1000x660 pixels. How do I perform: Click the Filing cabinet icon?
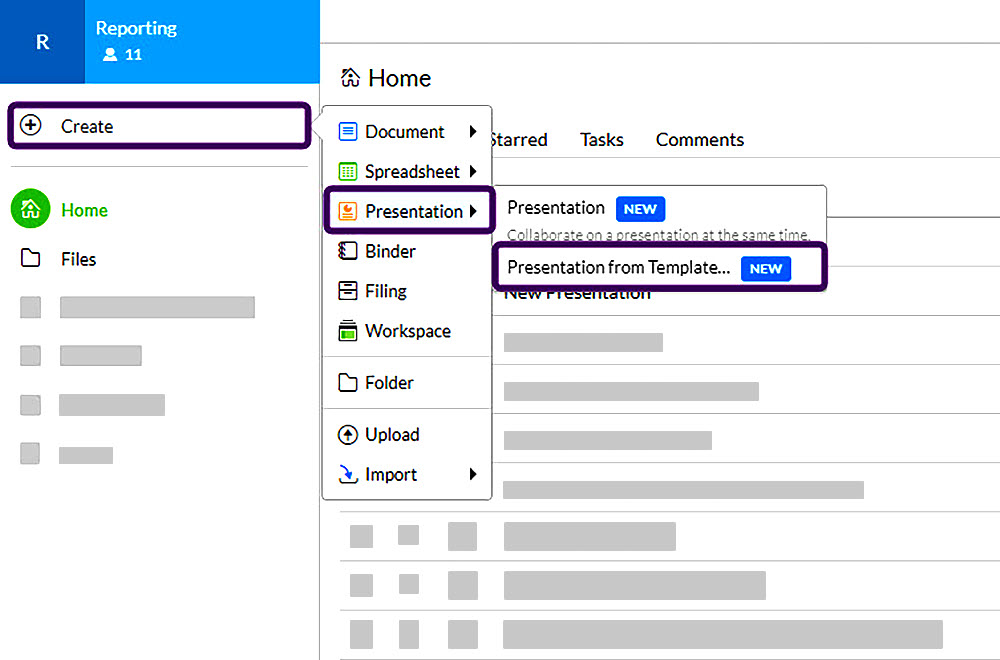click(348, 291)
